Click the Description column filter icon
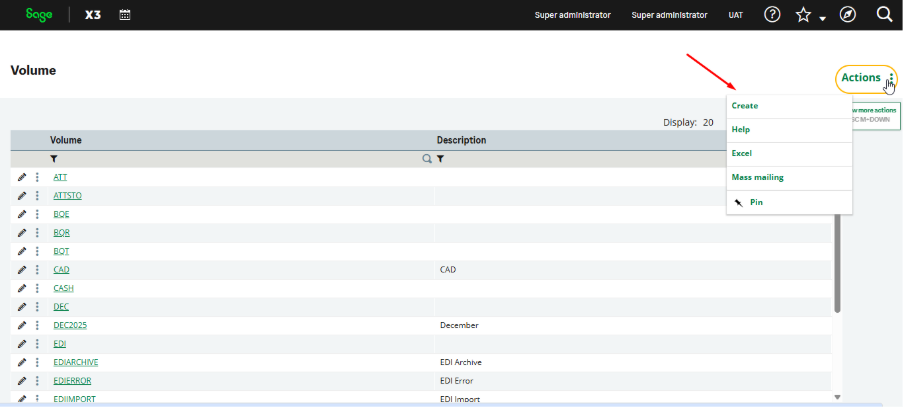The image size is (903, 408). [440, 159]
